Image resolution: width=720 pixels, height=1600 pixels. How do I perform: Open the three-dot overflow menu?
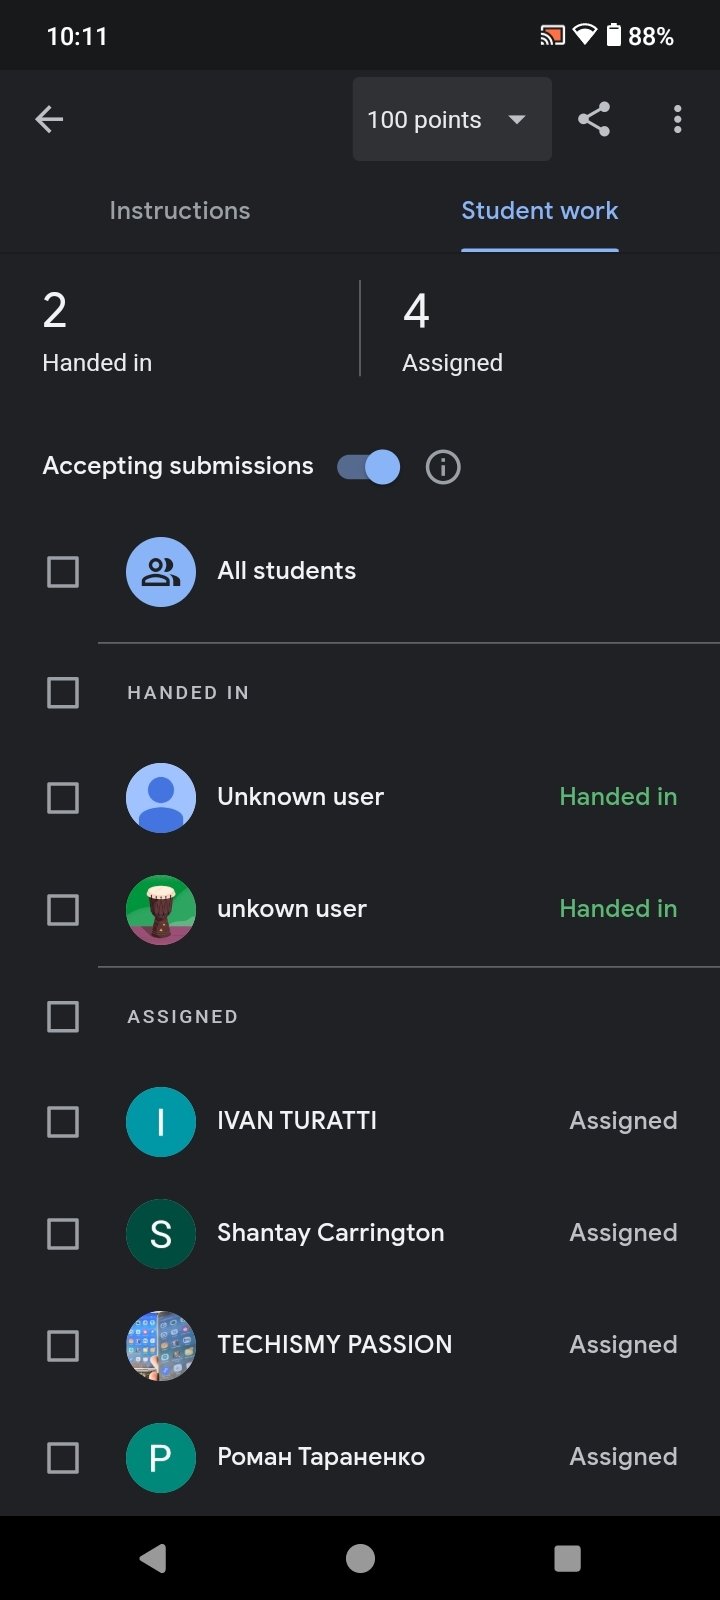[677, 120]
